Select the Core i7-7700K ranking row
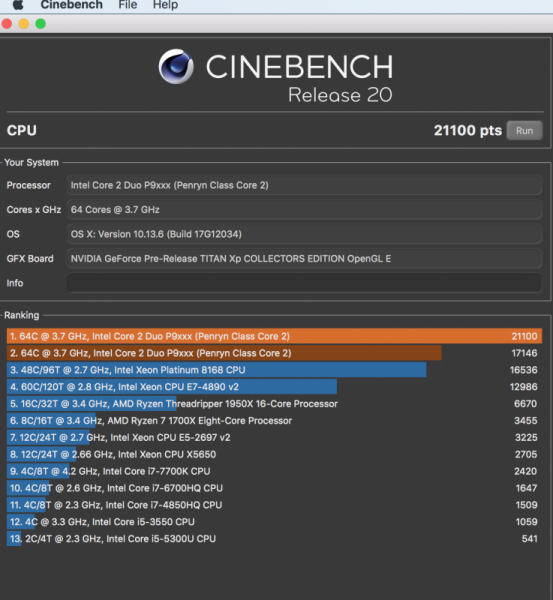The width and height of the screenshot is (553, 600). click(274, 471)
